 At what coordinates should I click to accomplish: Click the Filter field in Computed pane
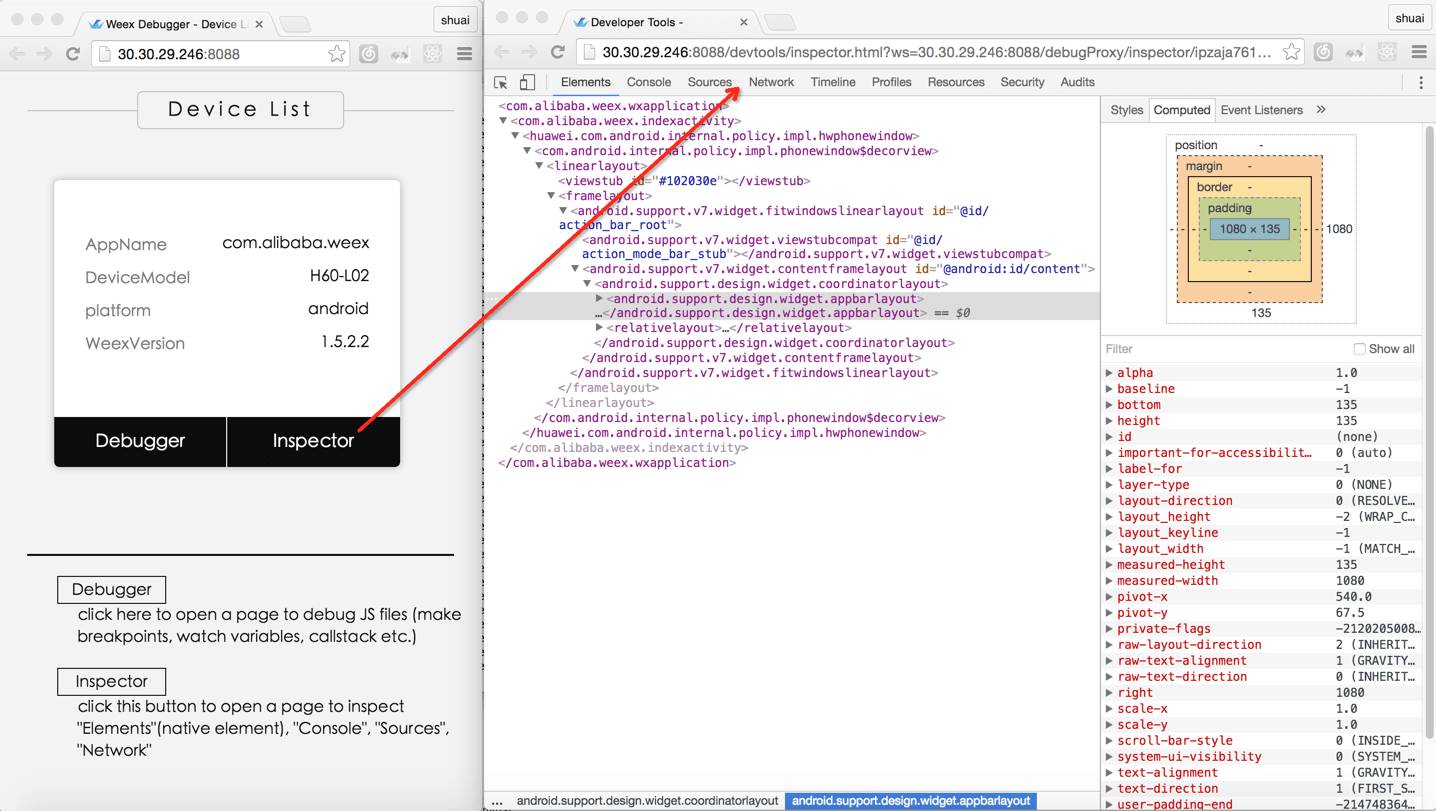click(x=1225, y=349)
